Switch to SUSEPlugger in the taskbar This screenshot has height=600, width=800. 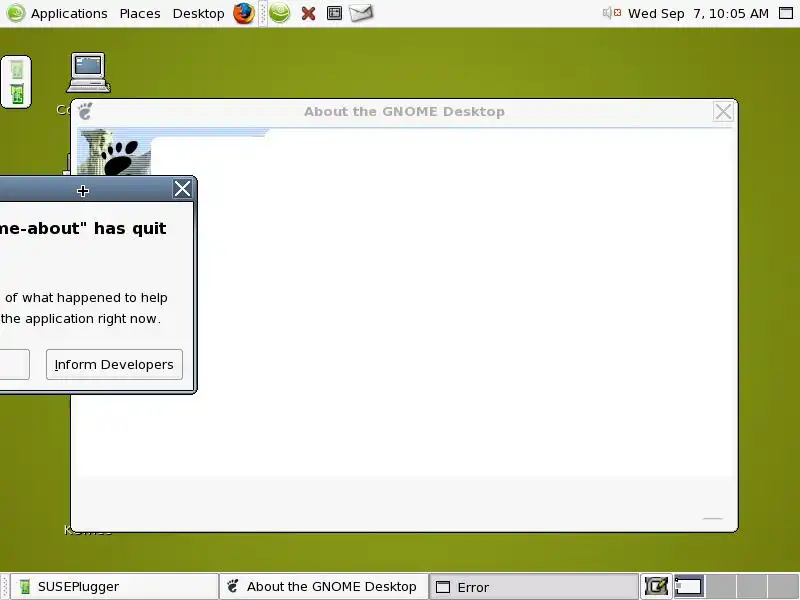point(114,587)
